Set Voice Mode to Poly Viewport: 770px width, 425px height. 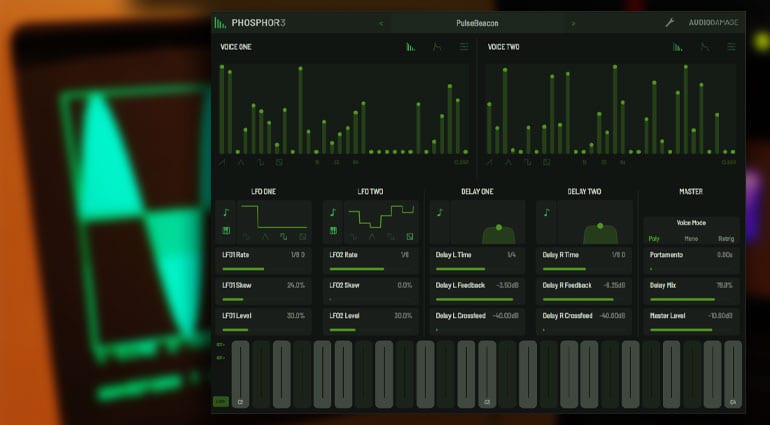coord(654,239)
